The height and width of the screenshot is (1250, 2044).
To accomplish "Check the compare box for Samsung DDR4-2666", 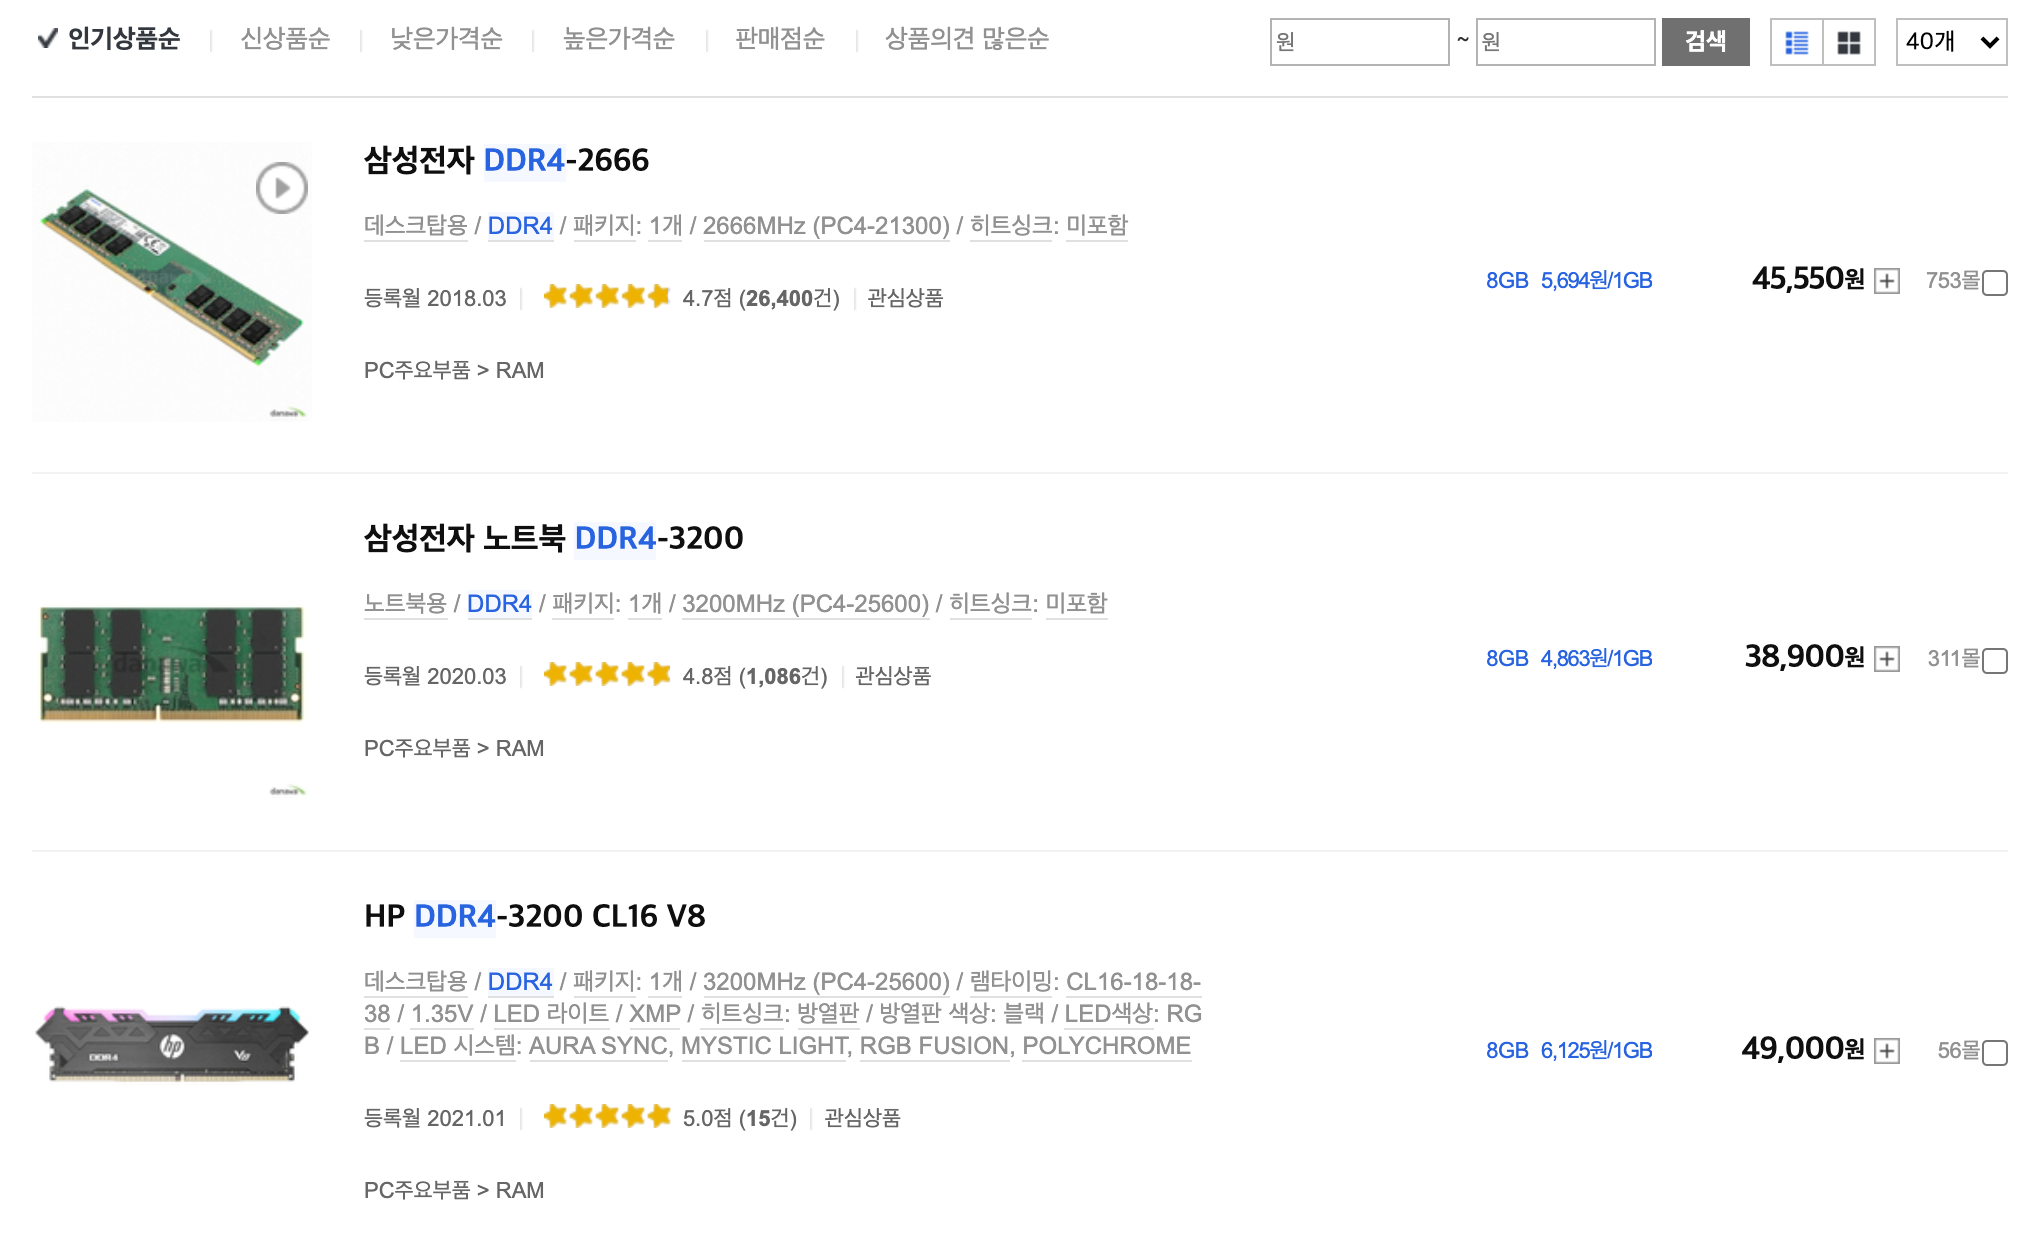I will tap(1994, 283).
